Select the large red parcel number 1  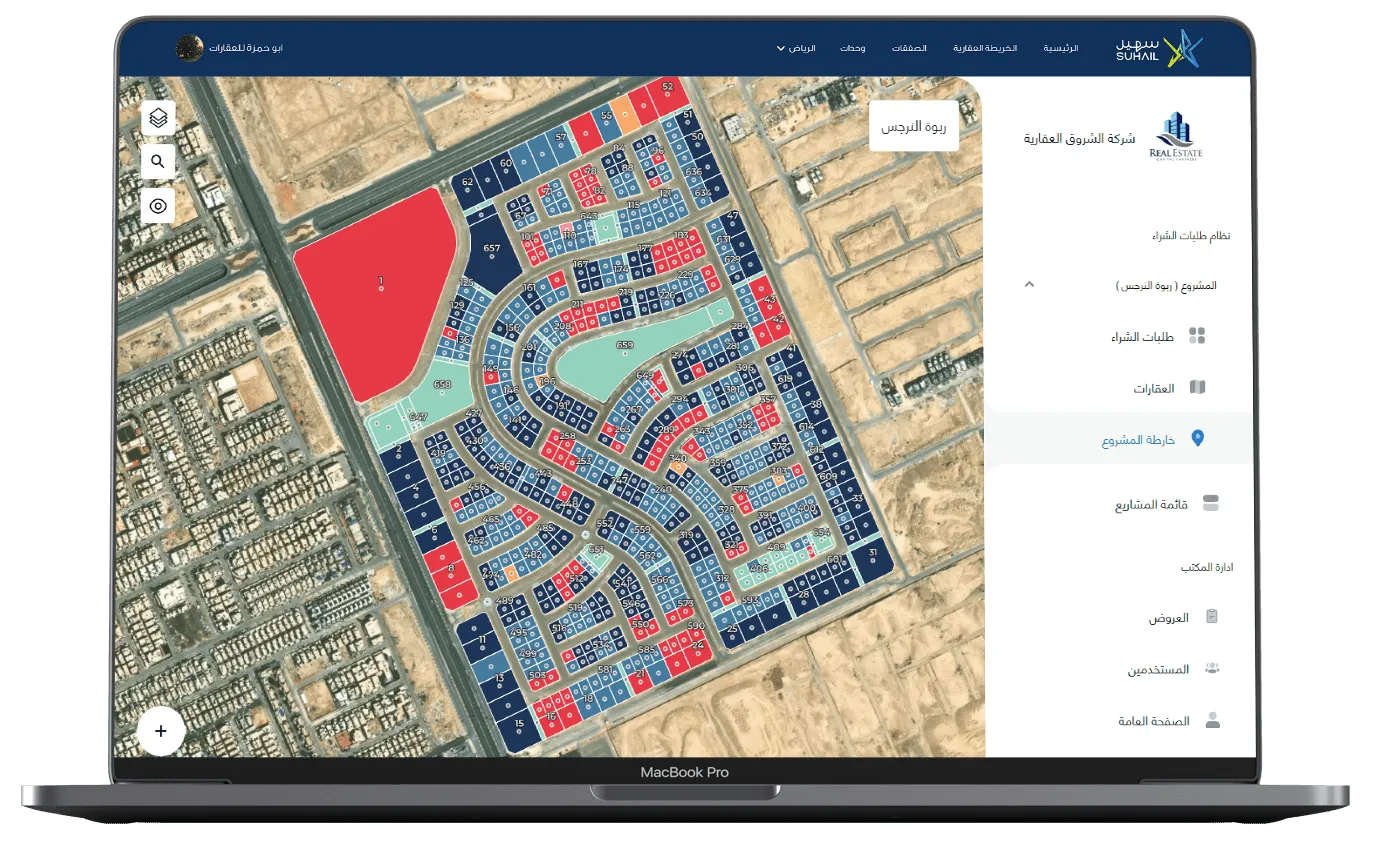(380, 290)
